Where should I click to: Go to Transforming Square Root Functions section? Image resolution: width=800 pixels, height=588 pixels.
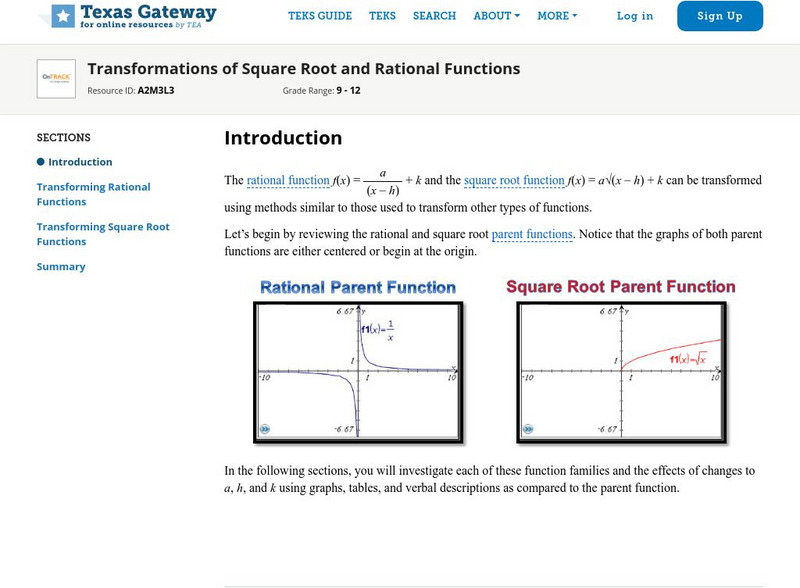coord(103,233)
